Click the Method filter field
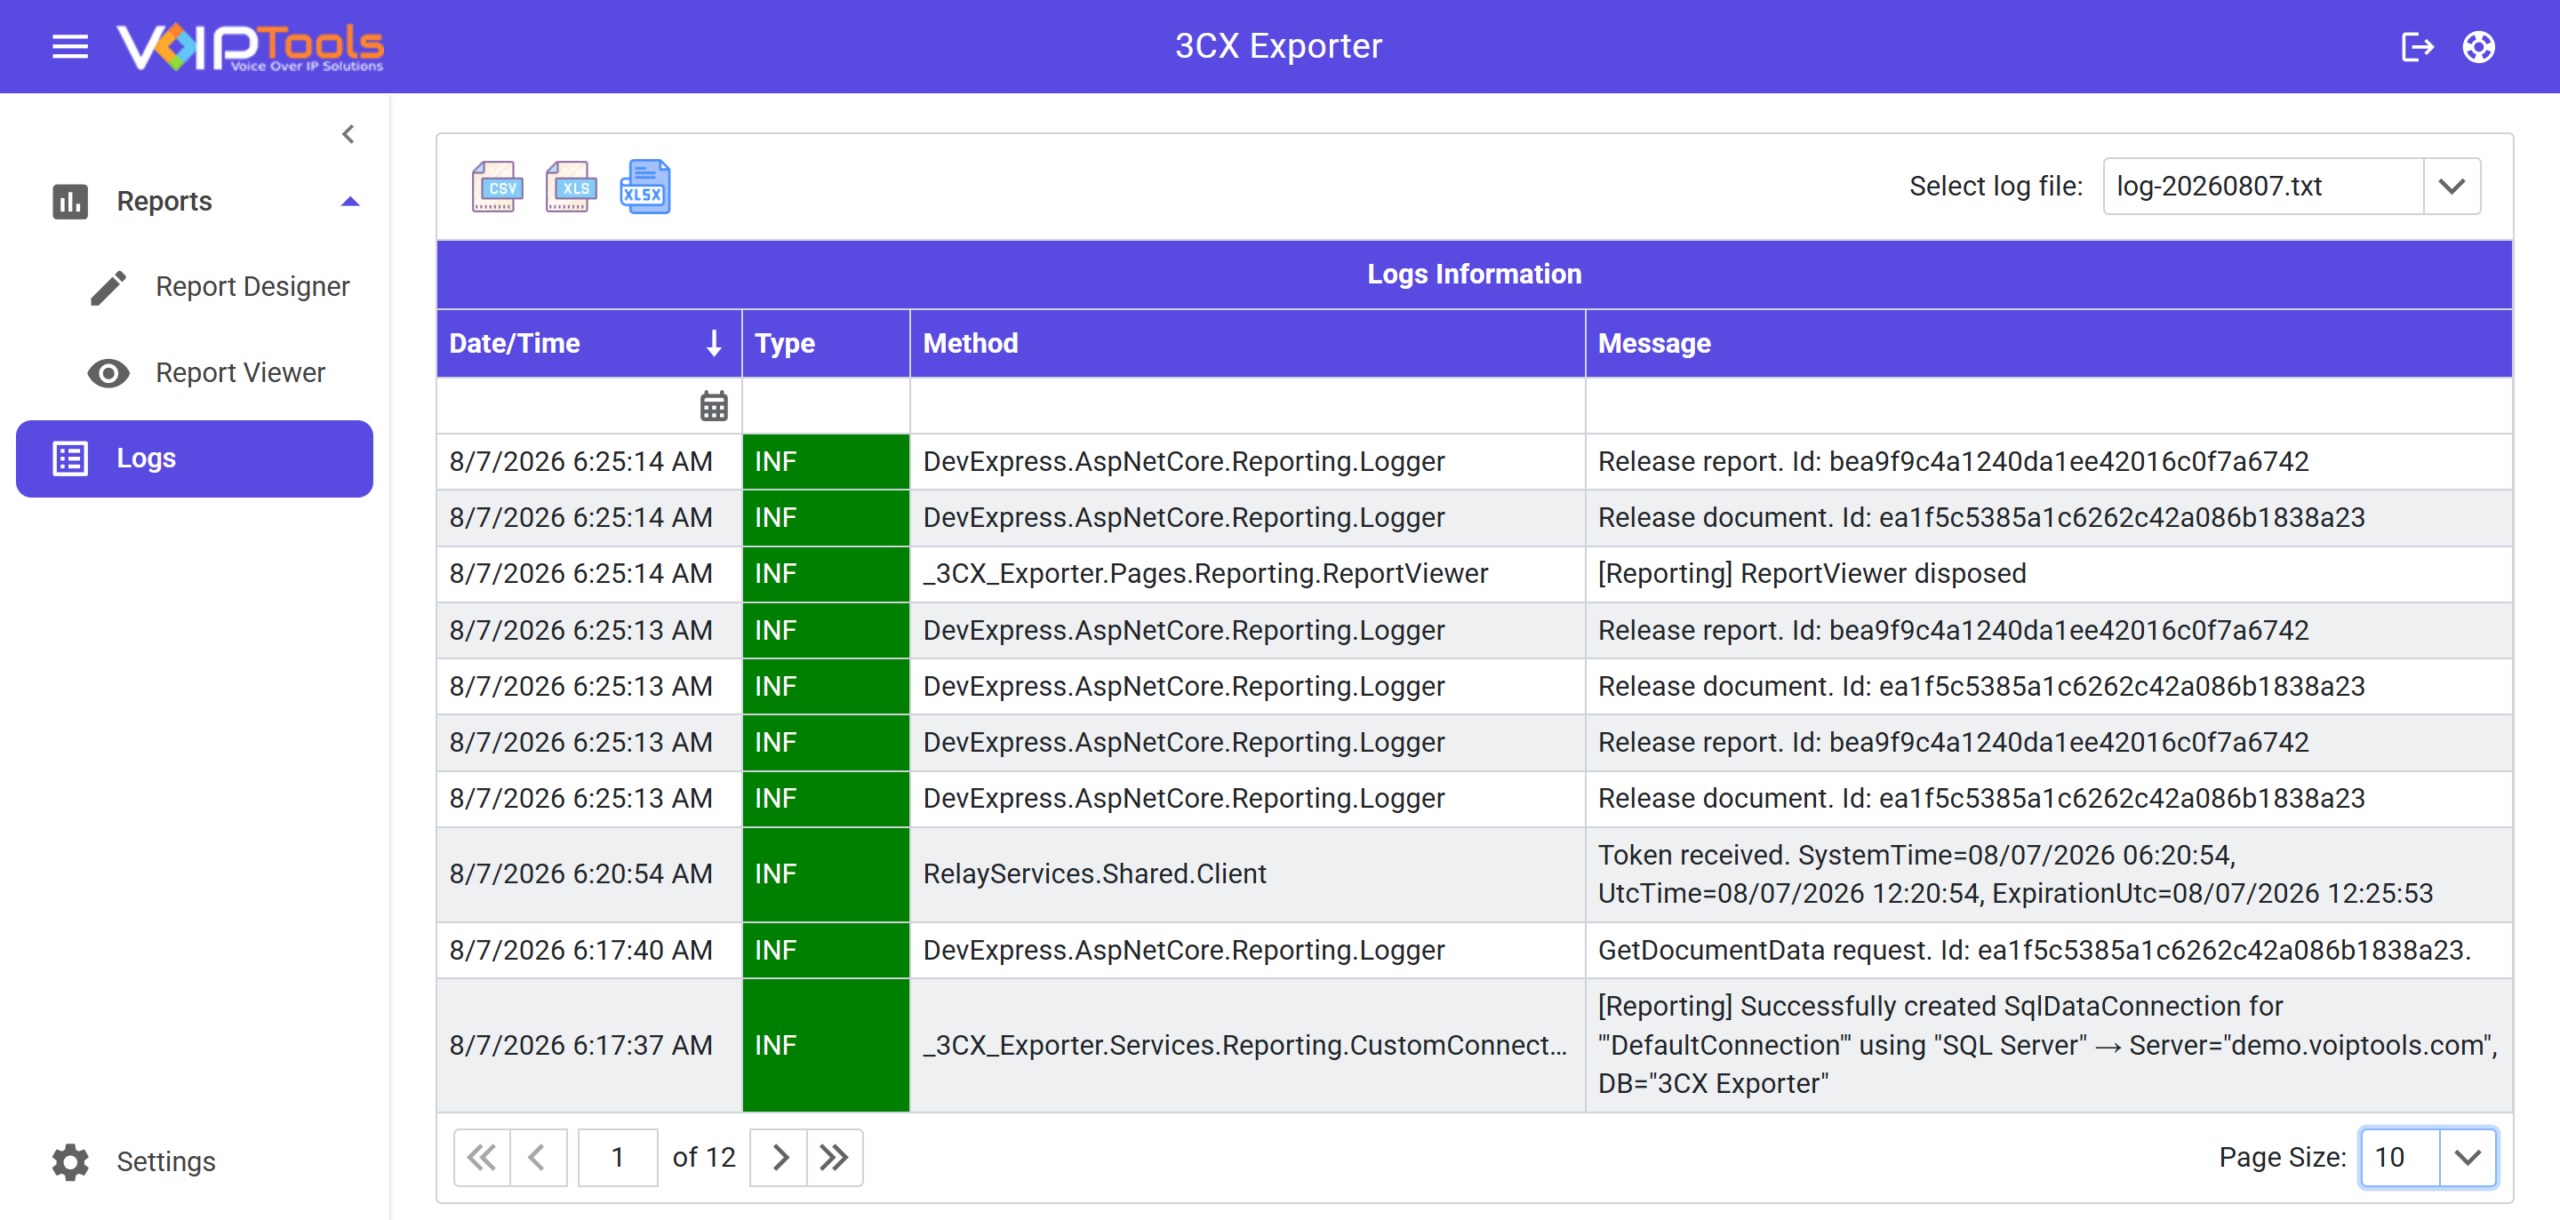 (1247, 406)
